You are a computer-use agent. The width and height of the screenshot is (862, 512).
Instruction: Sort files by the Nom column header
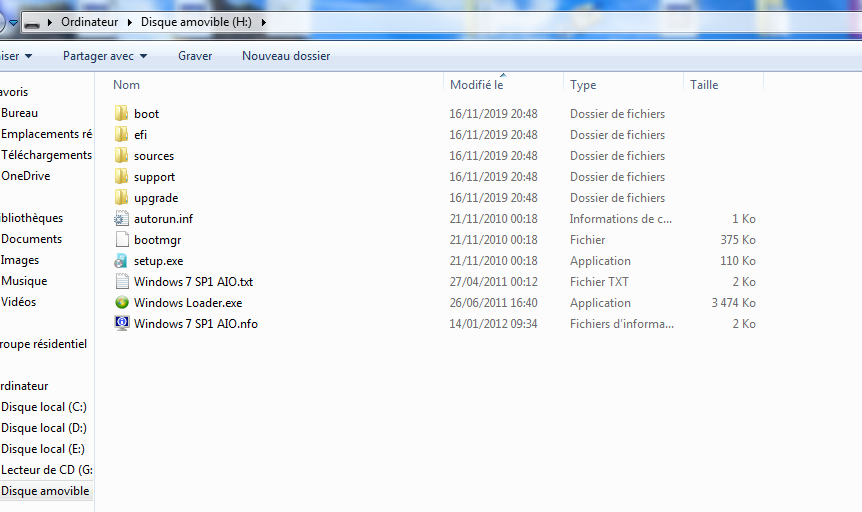pyautogui.click(x=127, y=85)
